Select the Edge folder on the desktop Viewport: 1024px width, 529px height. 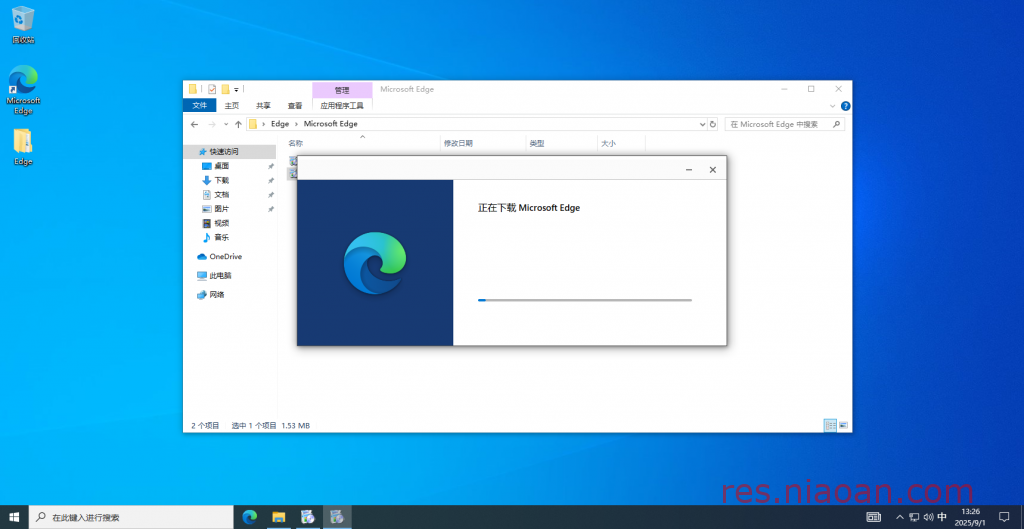(x=23, y=147)
